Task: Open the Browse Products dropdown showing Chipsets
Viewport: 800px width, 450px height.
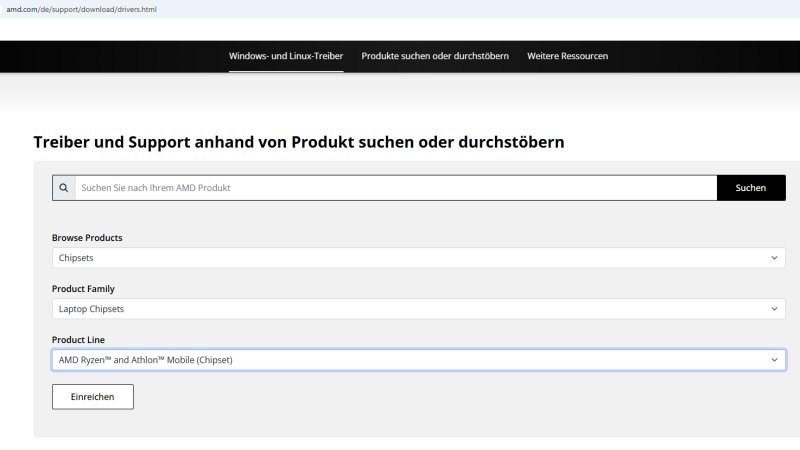Action: pos(418,258)
